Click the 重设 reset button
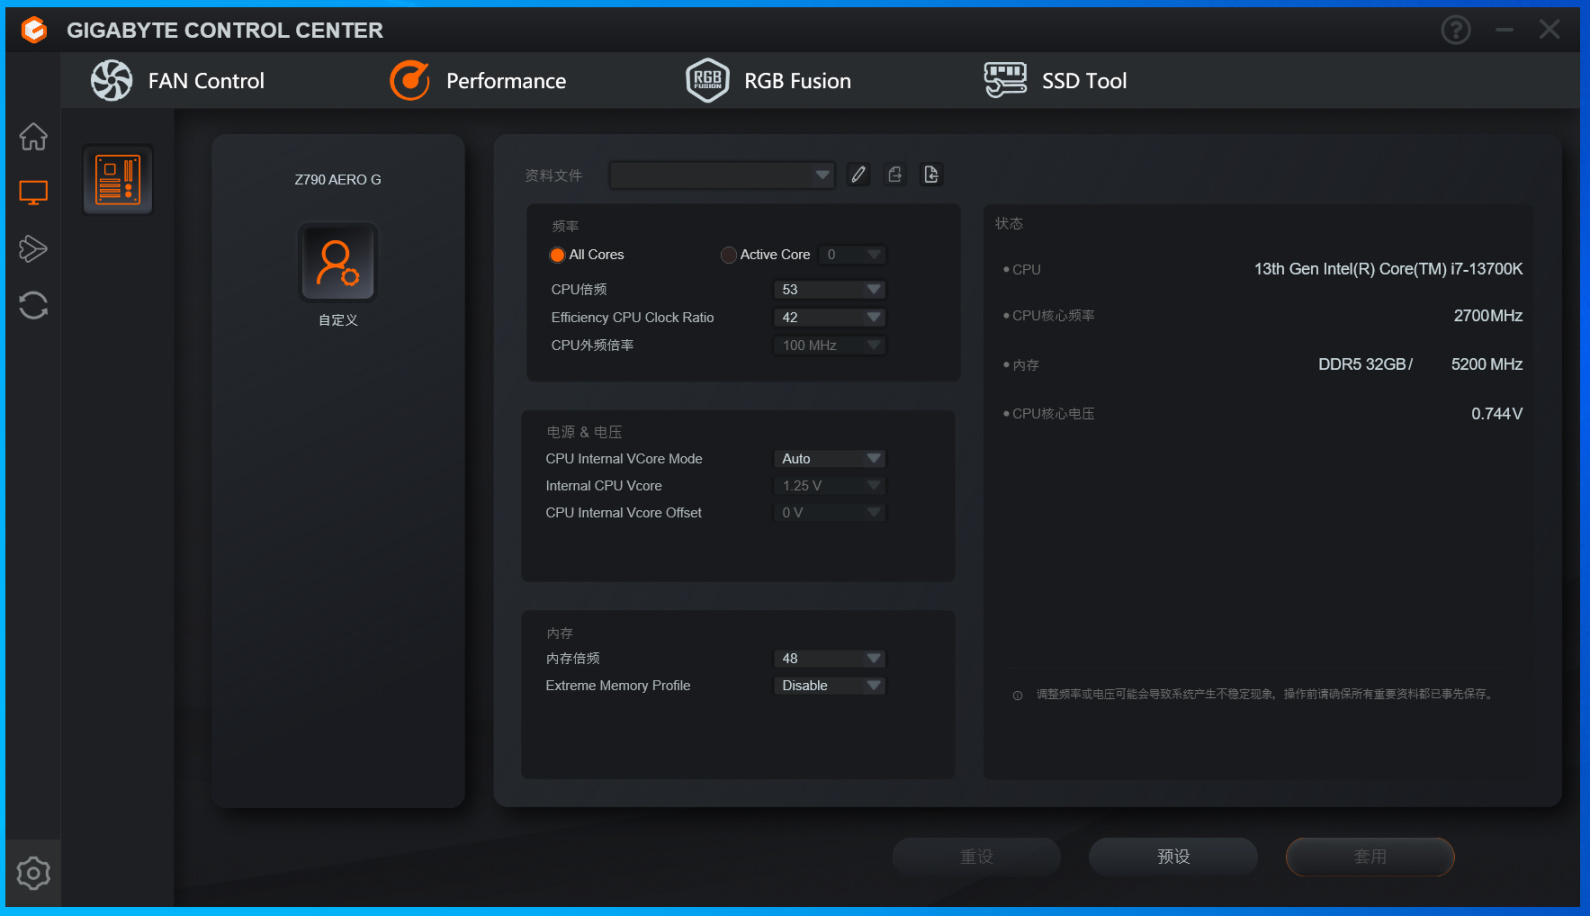The height and width of the screenshot is (916, 1590). pos(976,857)
